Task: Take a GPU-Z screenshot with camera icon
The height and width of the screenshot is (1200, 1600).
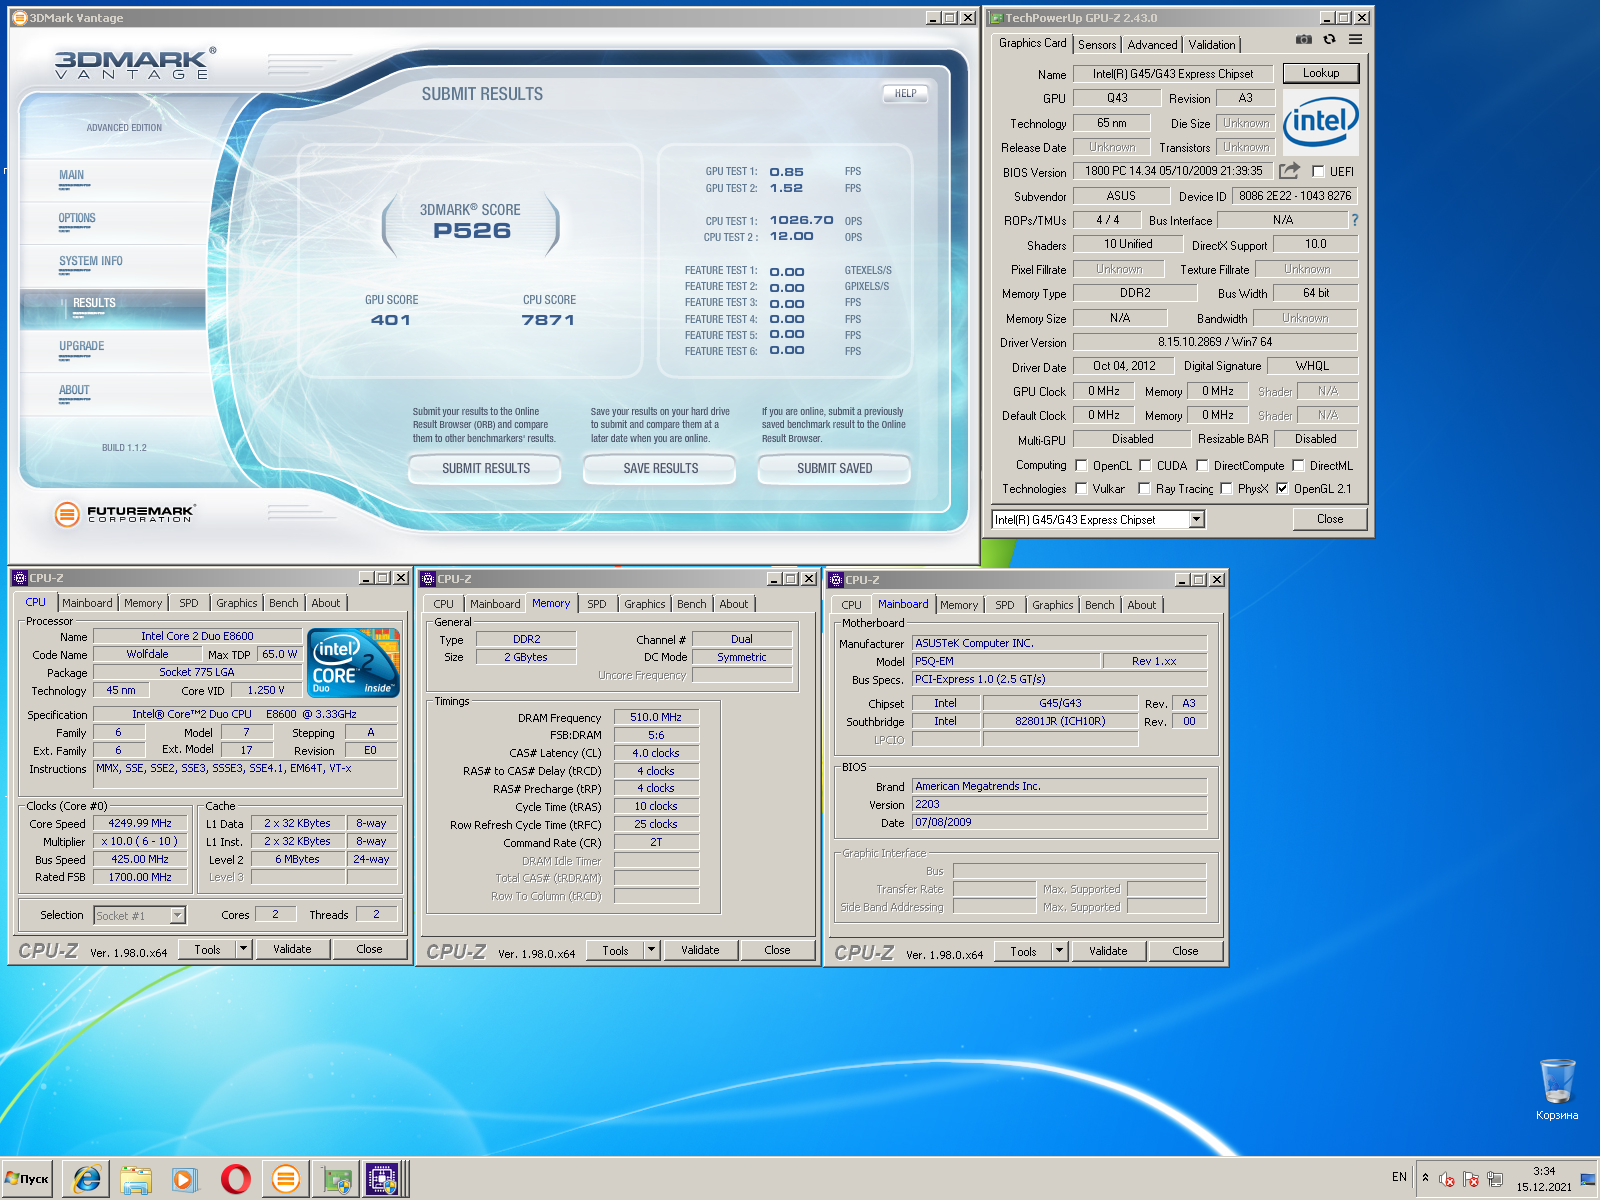Action: tap(1303, 40)
